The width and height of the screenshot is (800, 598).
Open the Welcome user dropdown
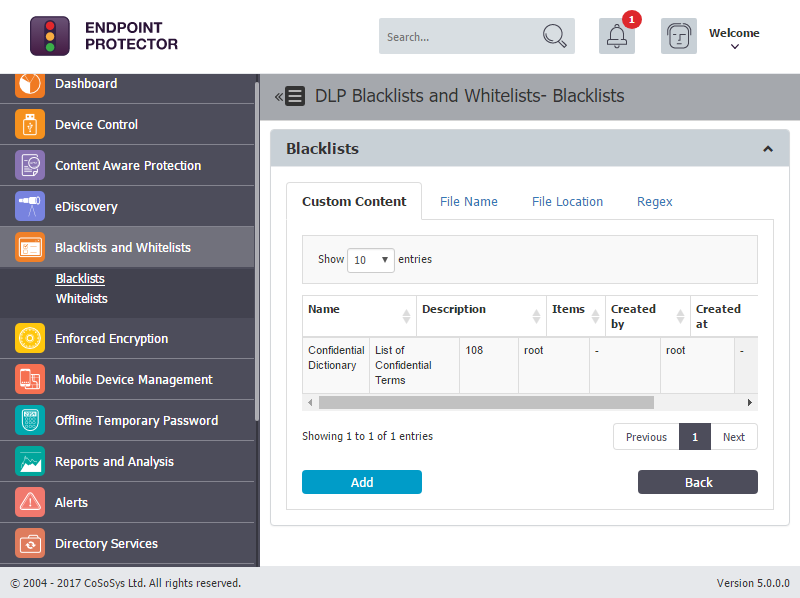(x=734, y=38)
